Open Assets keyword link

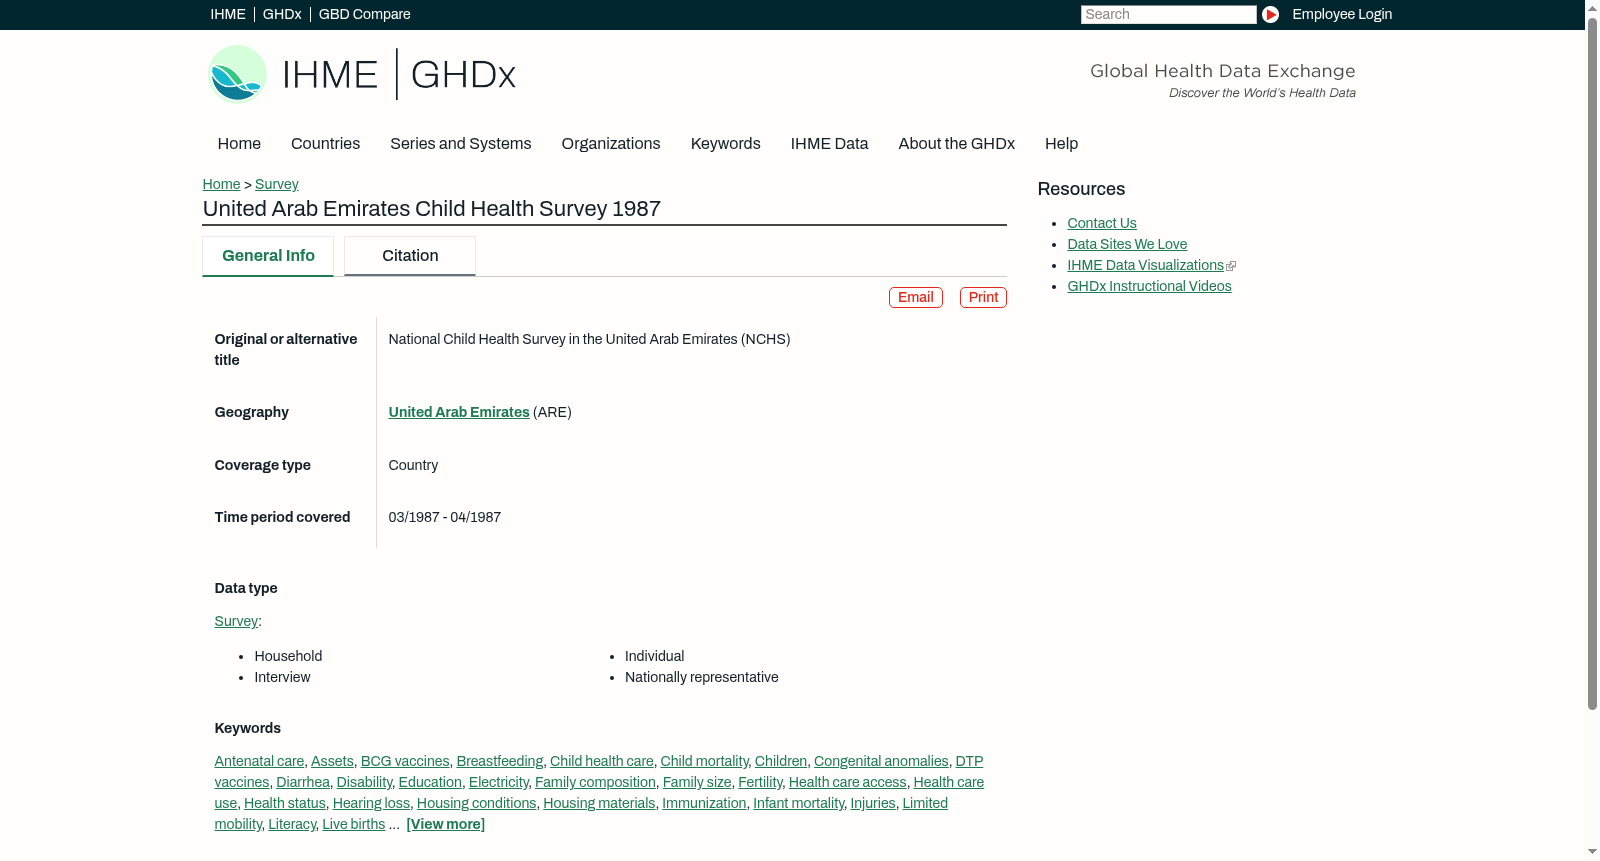point(332,761)
